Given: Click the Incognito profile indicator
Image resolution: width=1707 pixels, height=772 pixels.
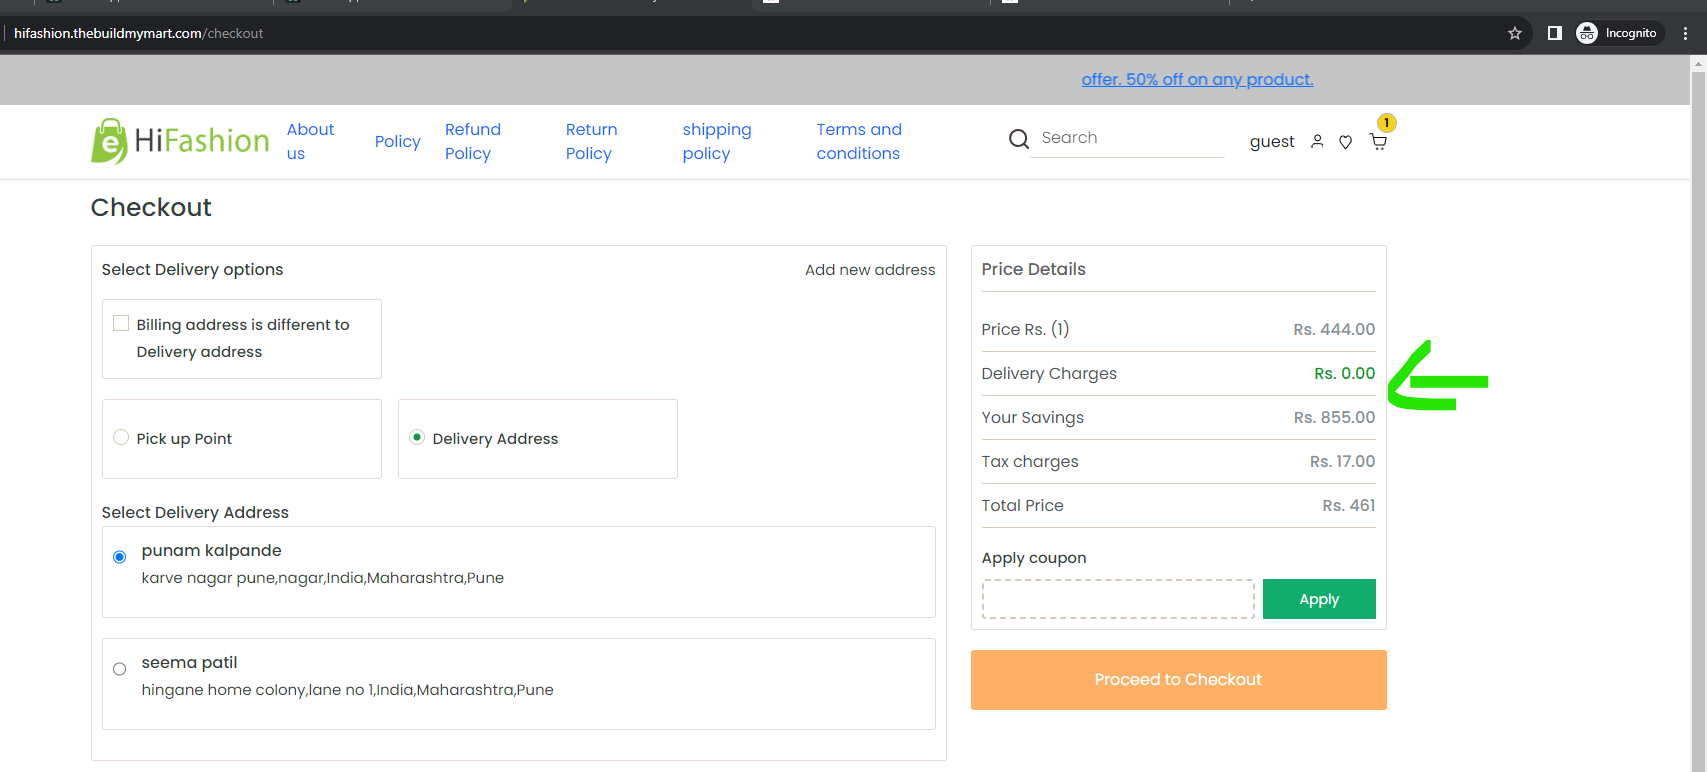Looking at the screenshot, I should (1618, 33).
